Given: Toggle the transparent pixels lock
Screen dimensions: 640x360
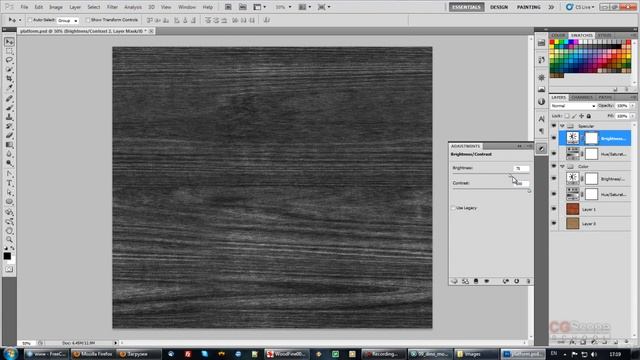Looking at the screenshot, I should click(567, 116).
